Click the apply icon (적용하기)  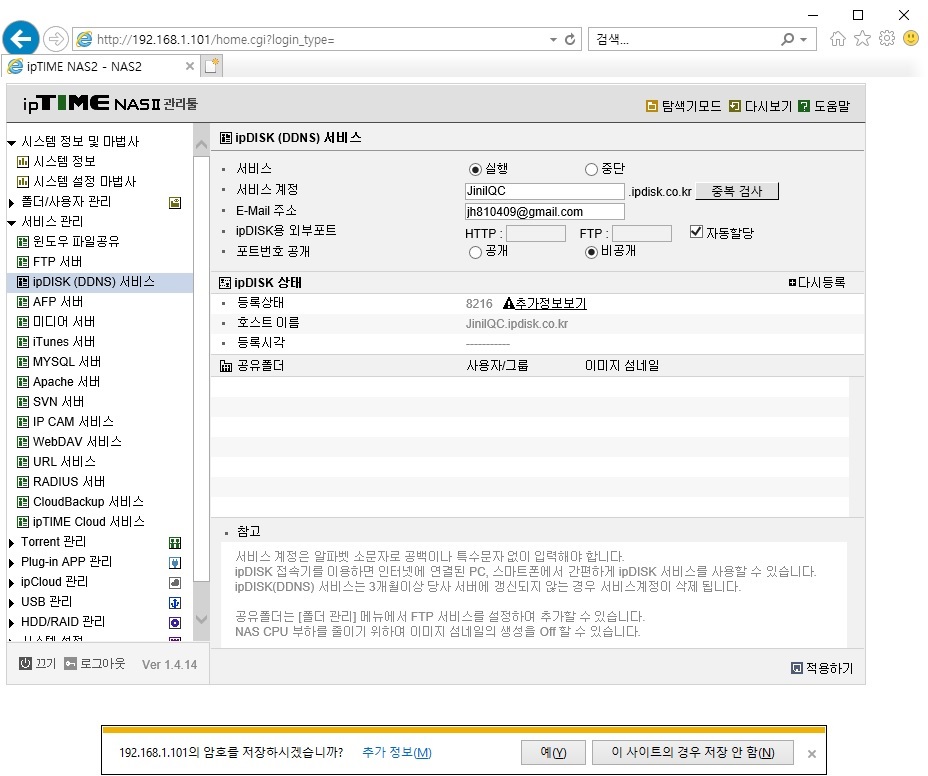797,668
